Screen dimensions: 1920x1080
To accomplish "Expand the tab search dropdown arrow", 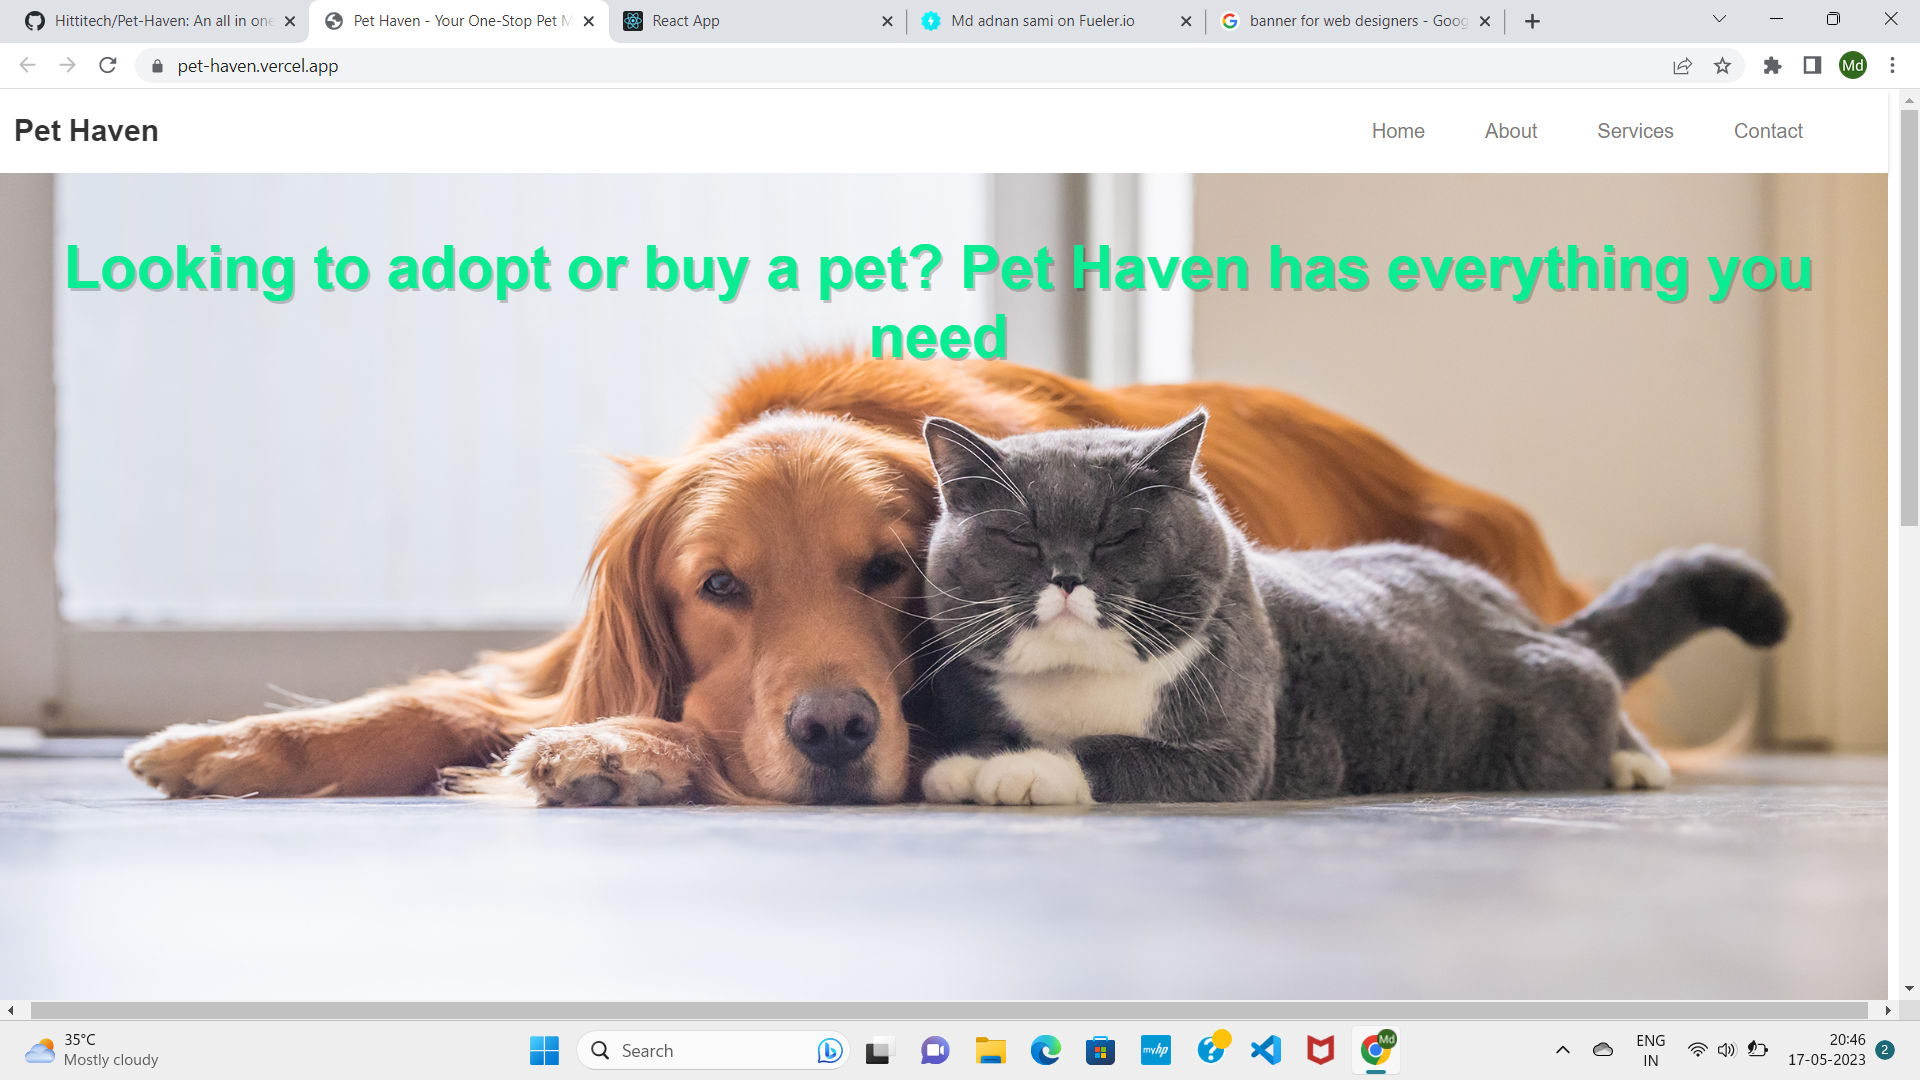I will tap(1719, 20).
